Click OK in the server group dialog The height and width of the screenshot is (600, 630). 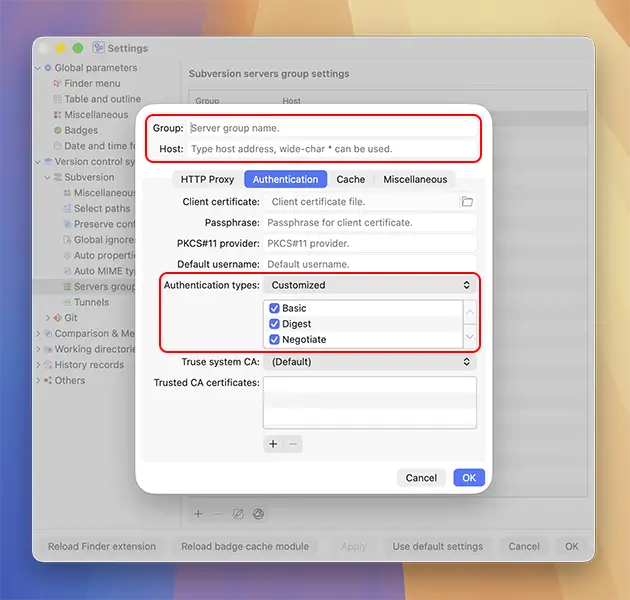(x=469, y=477)
